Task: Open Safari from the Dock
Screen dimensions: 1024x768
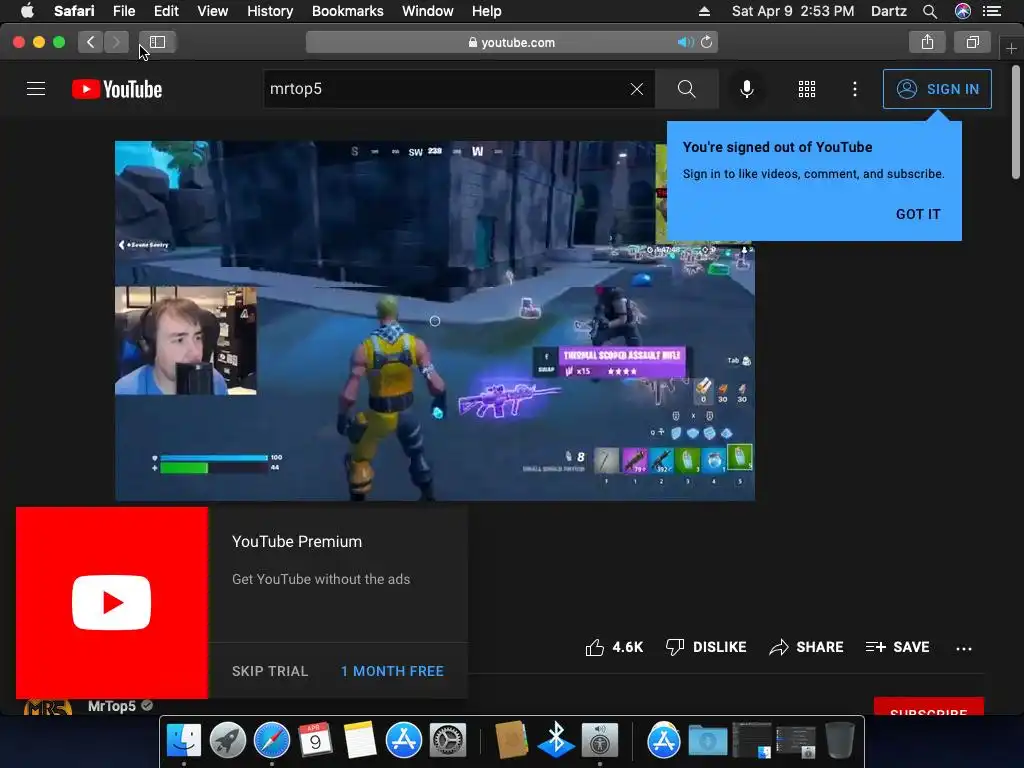Action: click(272, 740)
